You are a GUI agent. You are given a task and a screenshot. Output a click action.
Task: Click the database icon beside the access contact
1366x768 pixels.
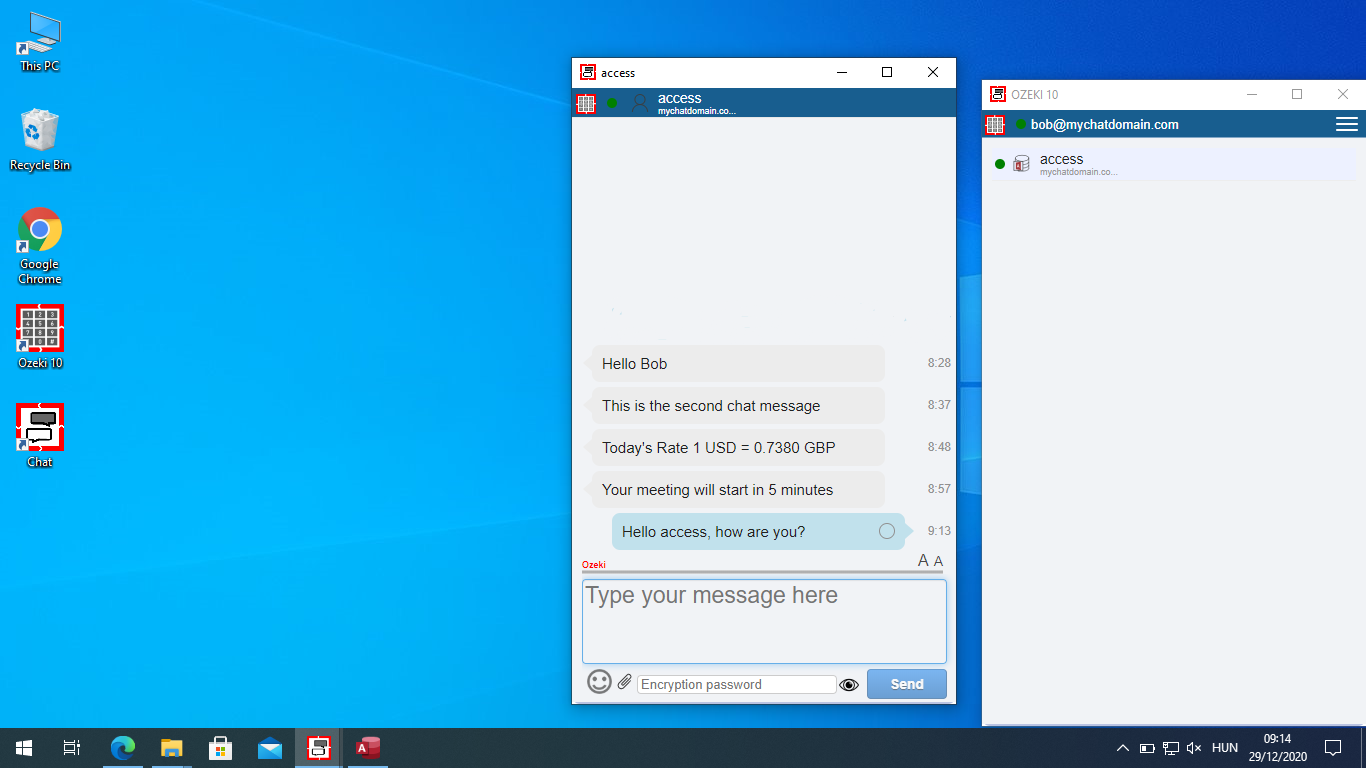pyautogui.click(x=1021, y=164)
